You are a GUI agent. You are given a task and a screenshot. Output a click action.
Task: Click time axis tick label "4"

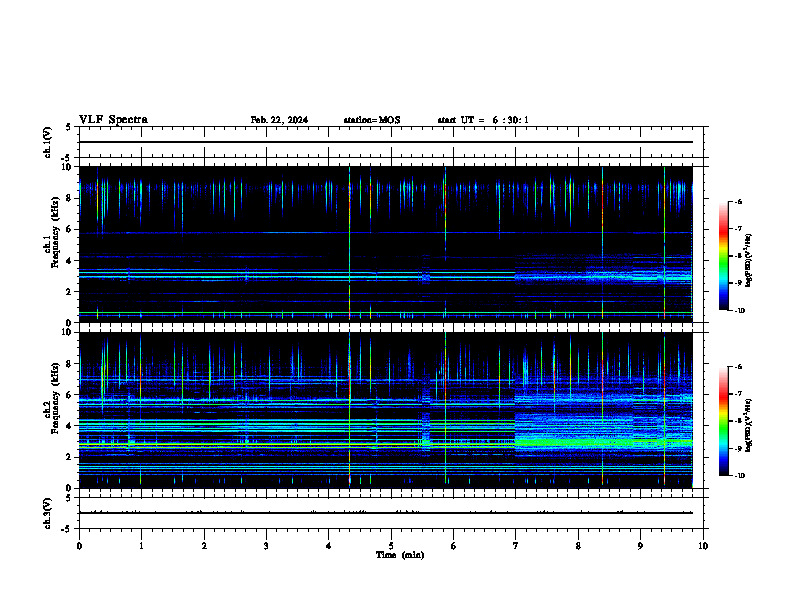click(x=329, y=546)
